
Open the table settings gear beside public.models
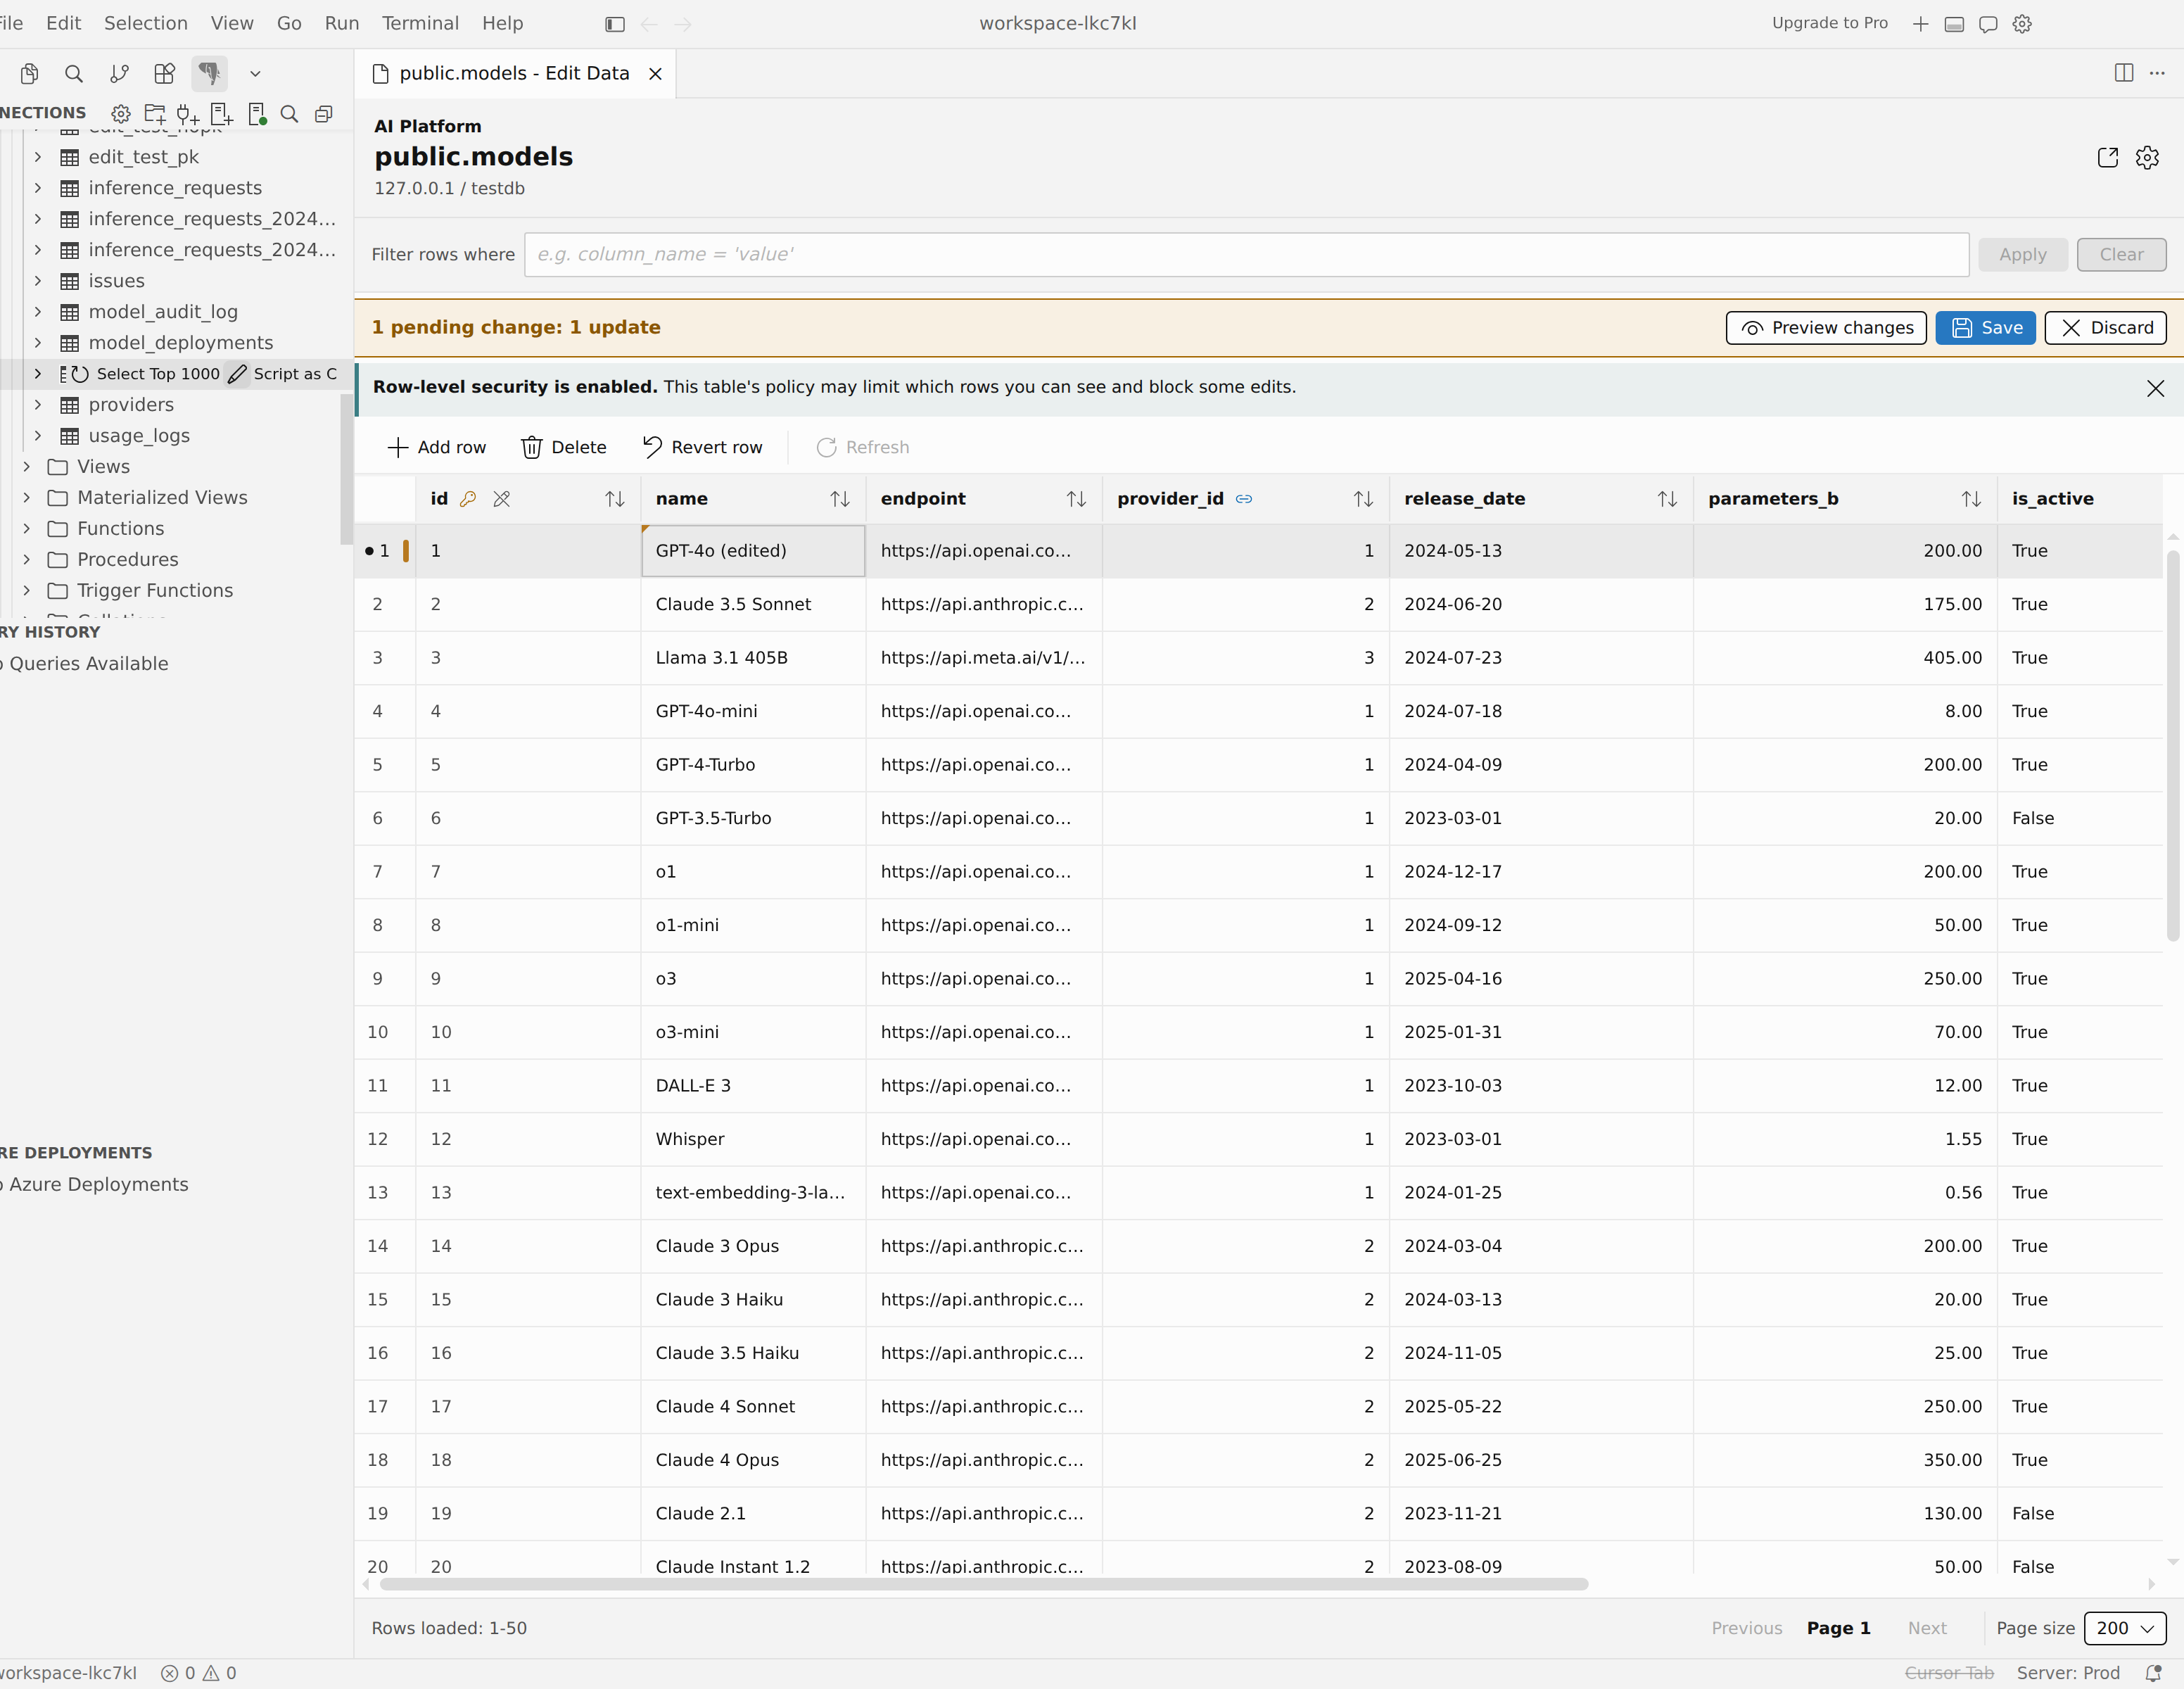(x=2147, y=157)
